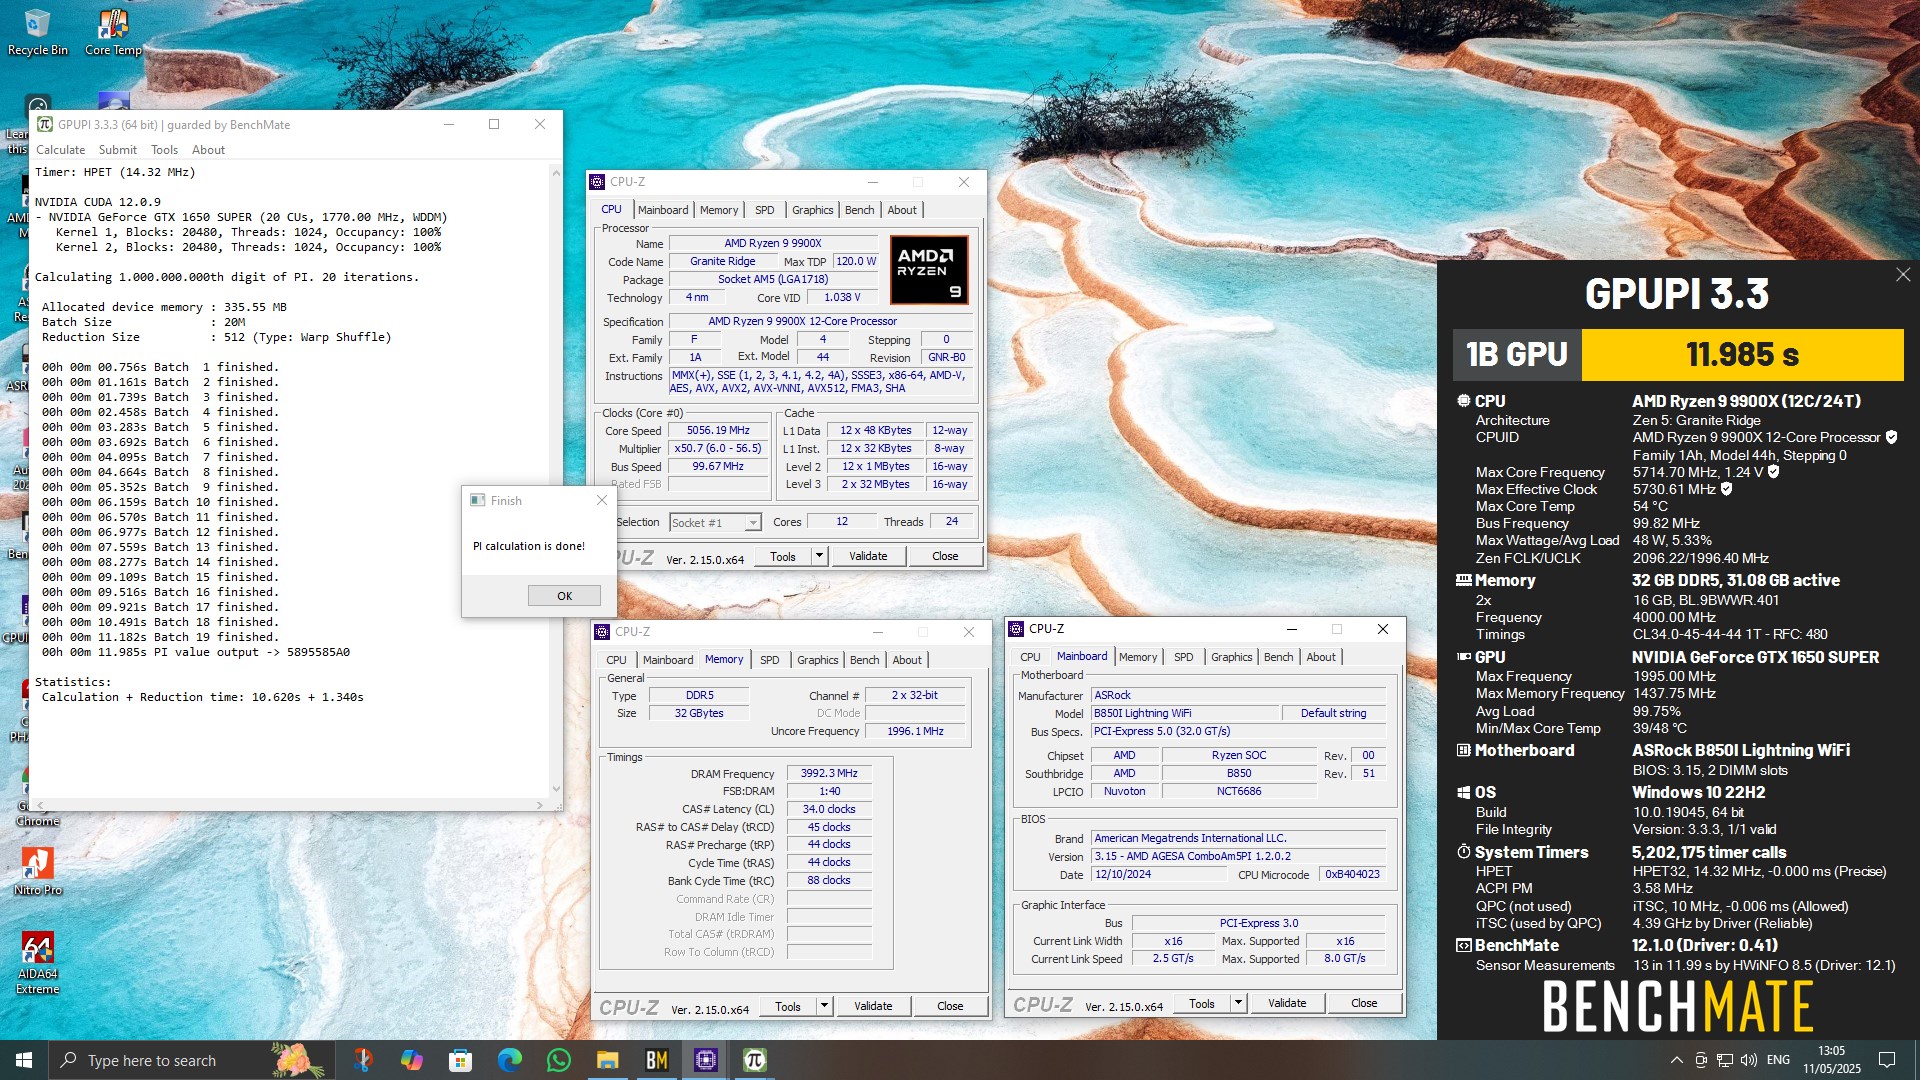Click Validate in top CPU-Z window

pyautogui.click(x=868, y=556)
